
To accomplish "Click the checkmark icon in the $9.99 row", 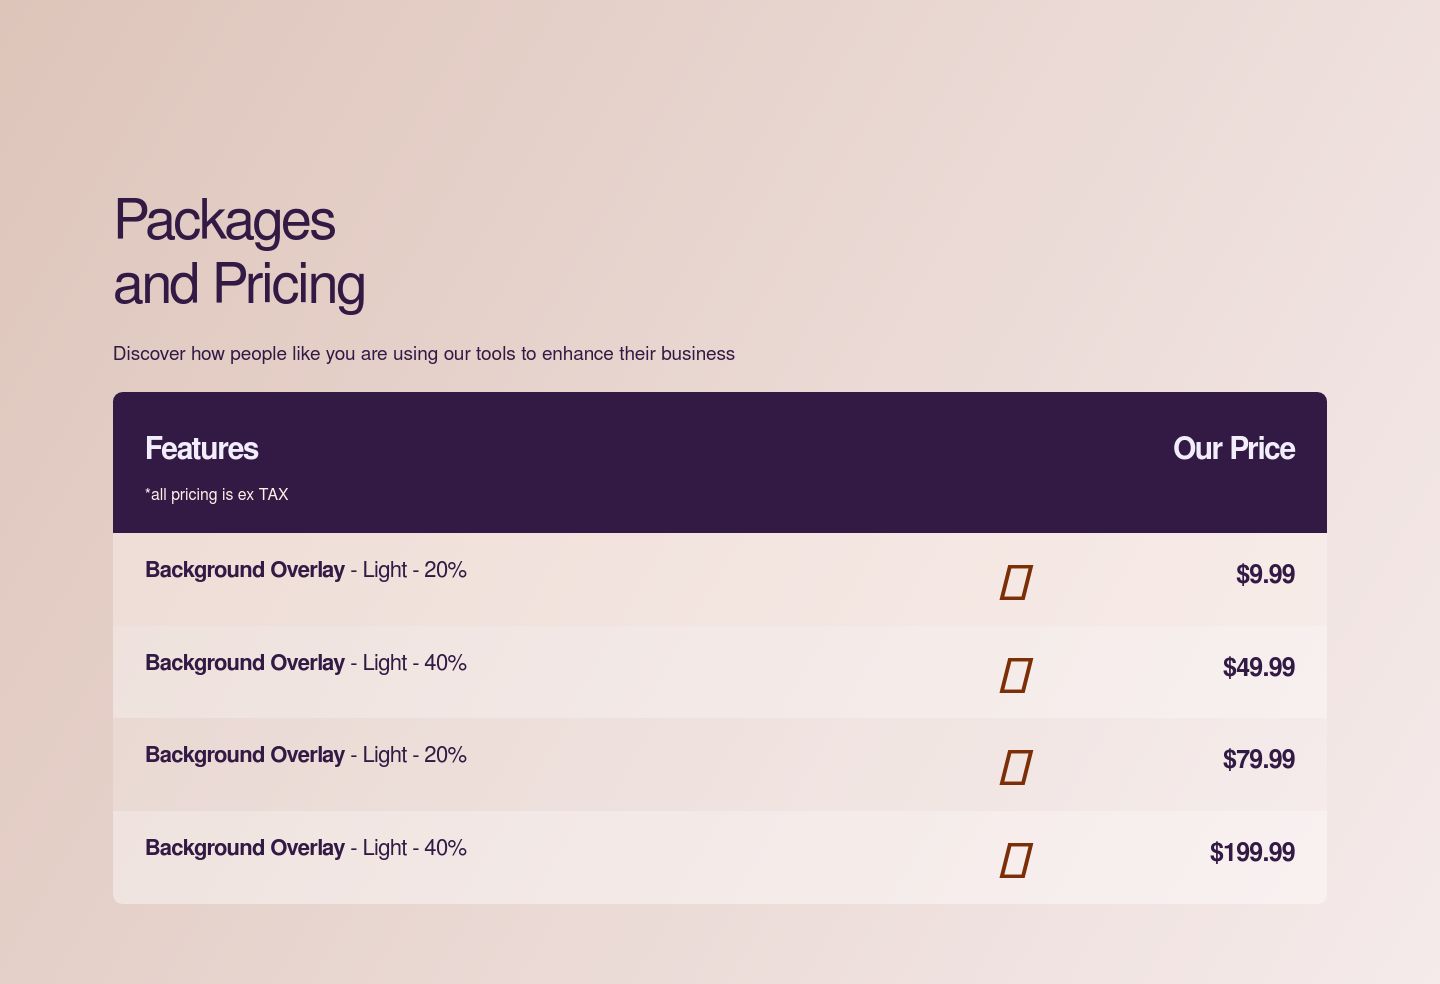I will 1016,582.
